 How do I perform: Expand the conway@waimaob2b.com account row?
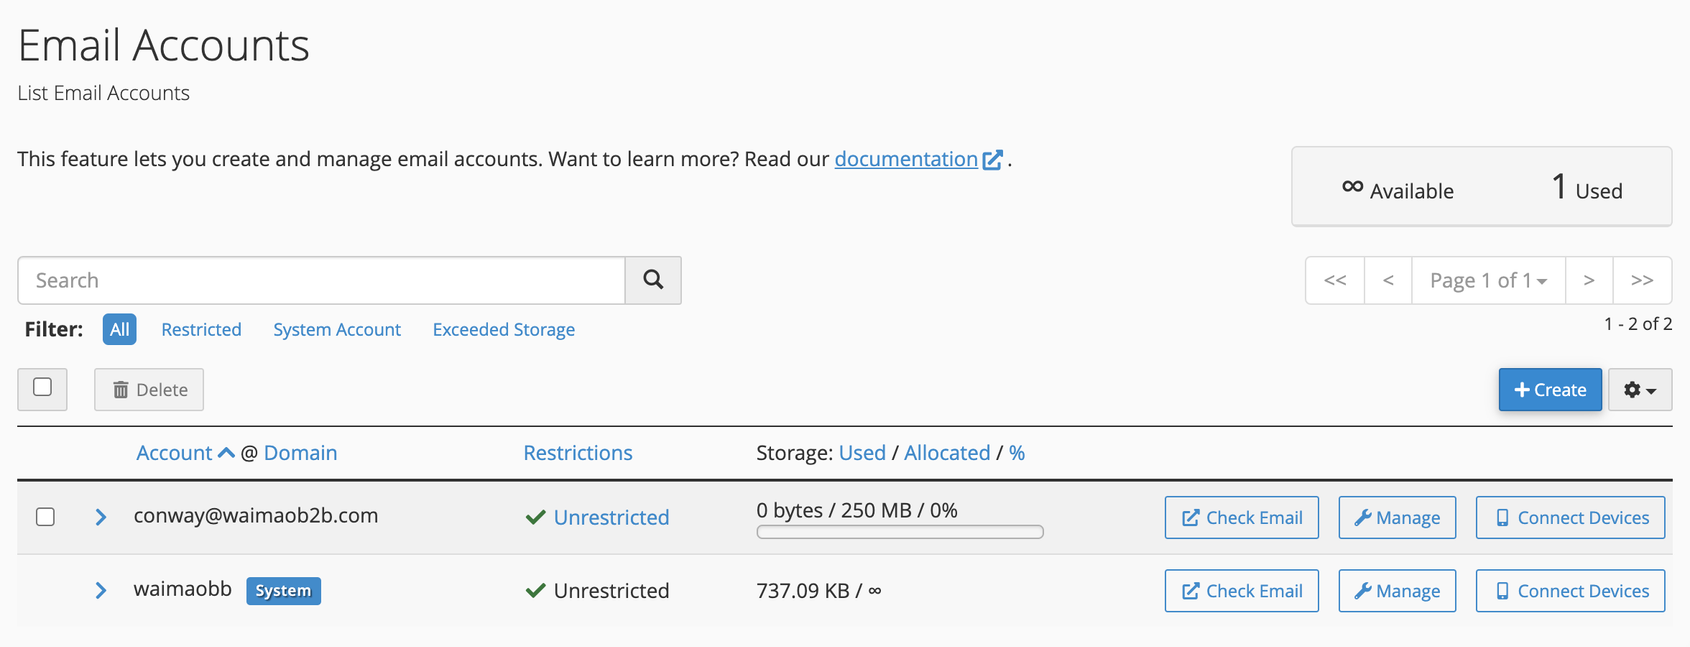(101, 517)
